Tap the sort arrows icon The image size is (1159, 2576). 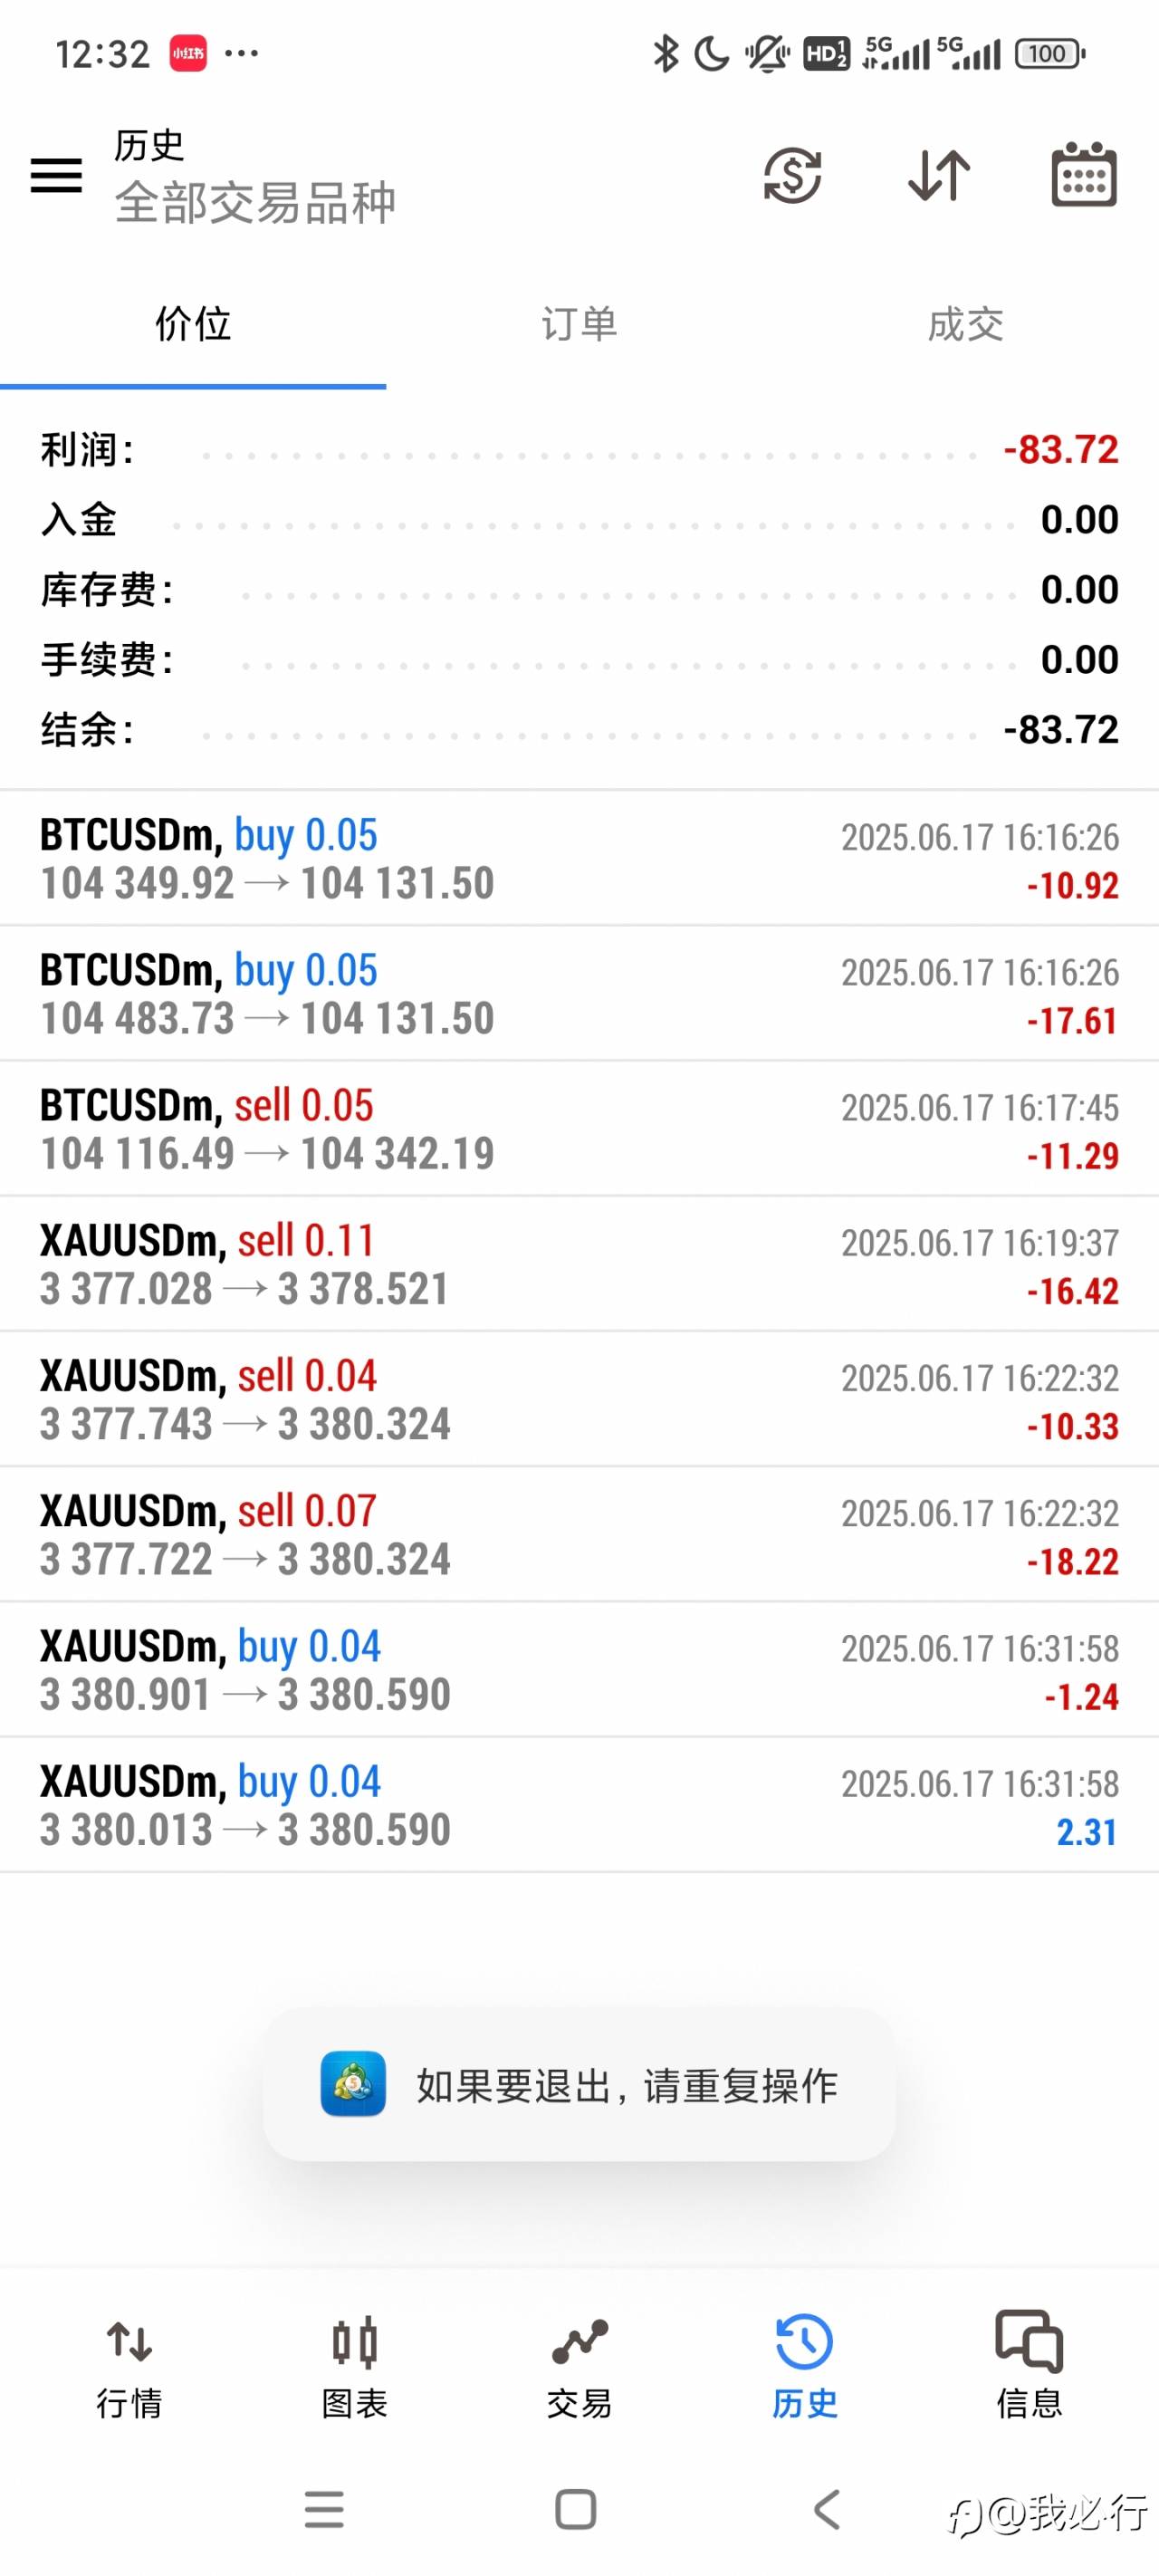[938, 176]
